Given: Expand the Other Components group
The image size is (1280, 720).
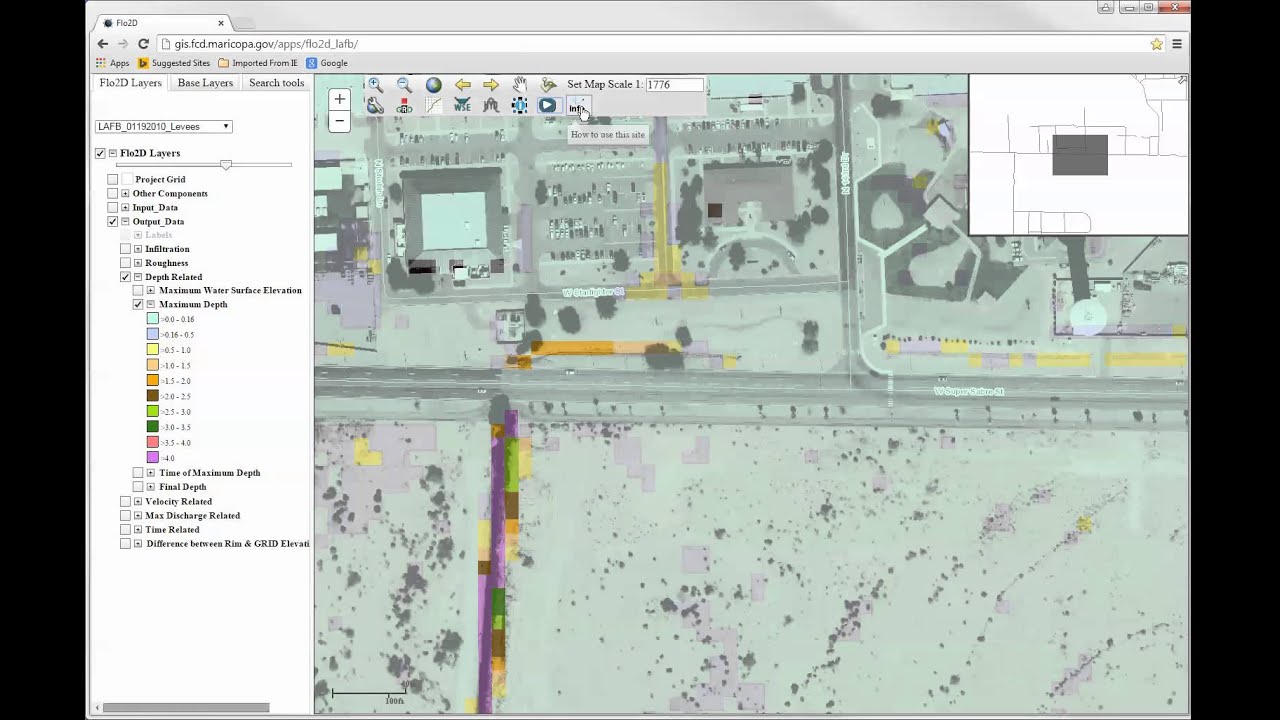Looking at the screenshot, I should point(125,194).
